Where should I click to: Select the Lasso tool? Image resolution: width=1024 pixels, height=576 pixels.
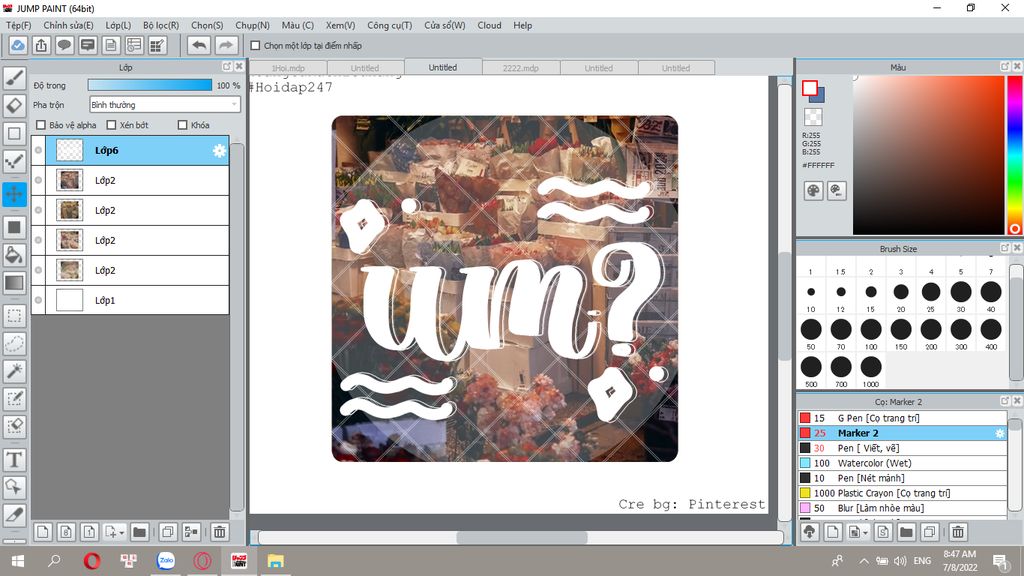click(14, 344)
